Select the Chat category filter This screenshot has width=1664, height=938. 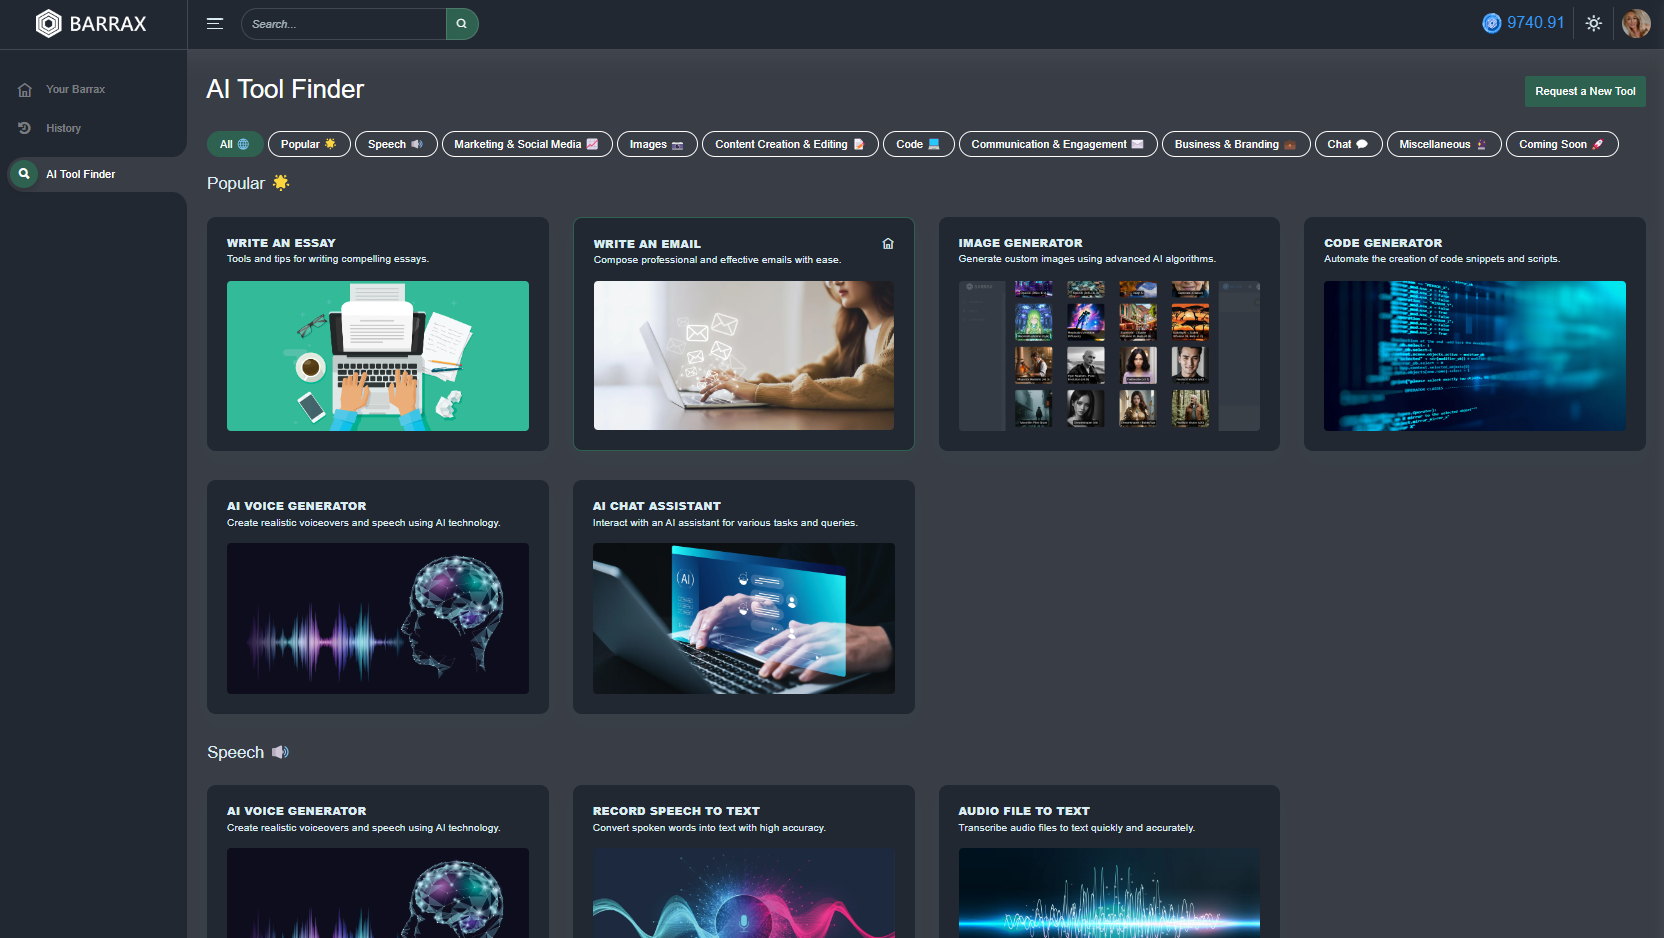[x=1349, y=144]
